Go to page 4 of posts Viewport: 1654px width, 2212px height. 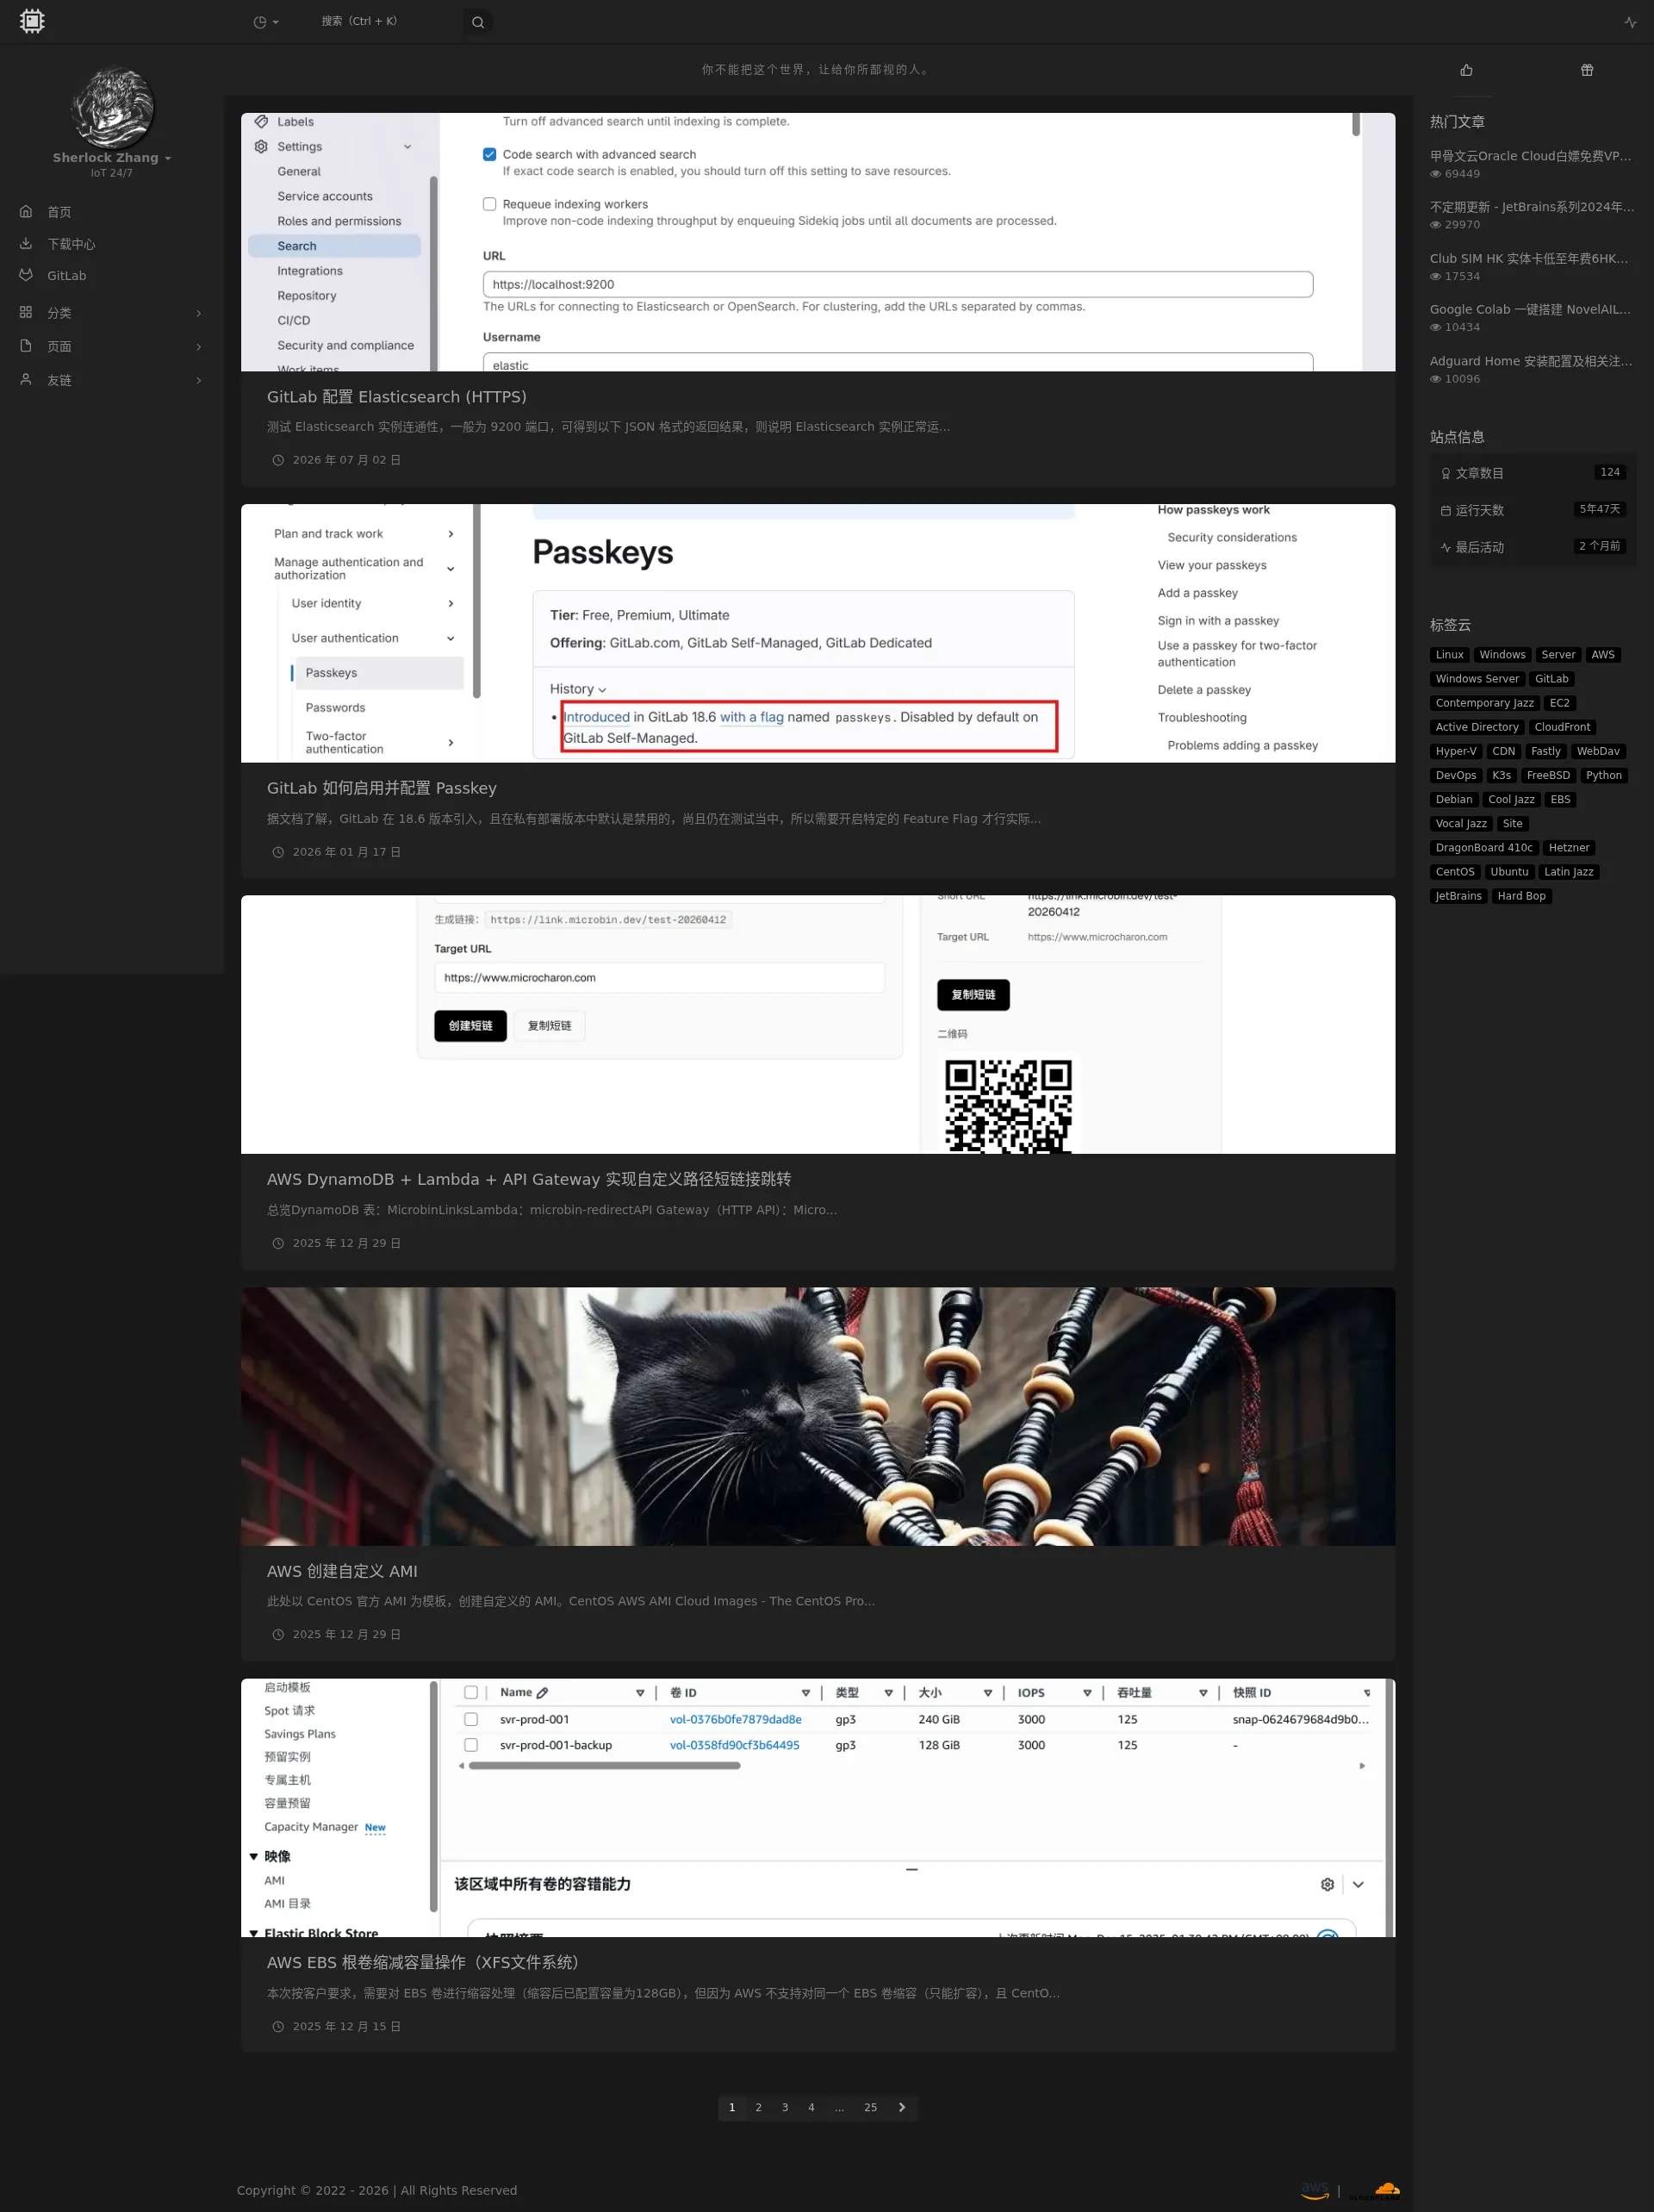pos(811,2107)
